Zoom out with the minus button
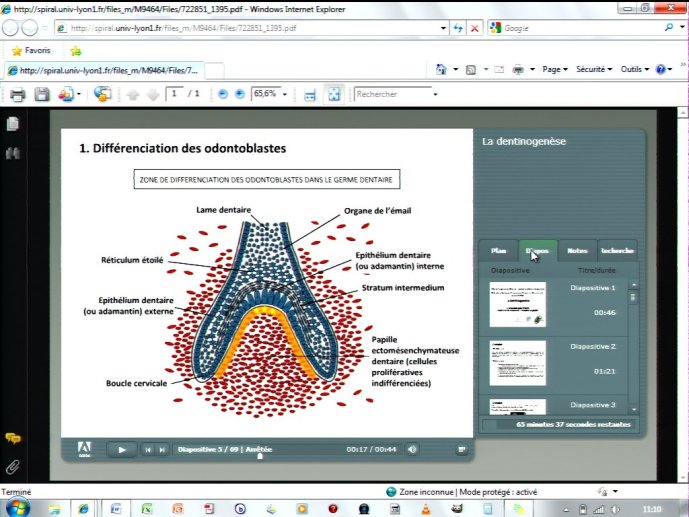The height and width of the screenshot is (517, 689). [223, 94]
